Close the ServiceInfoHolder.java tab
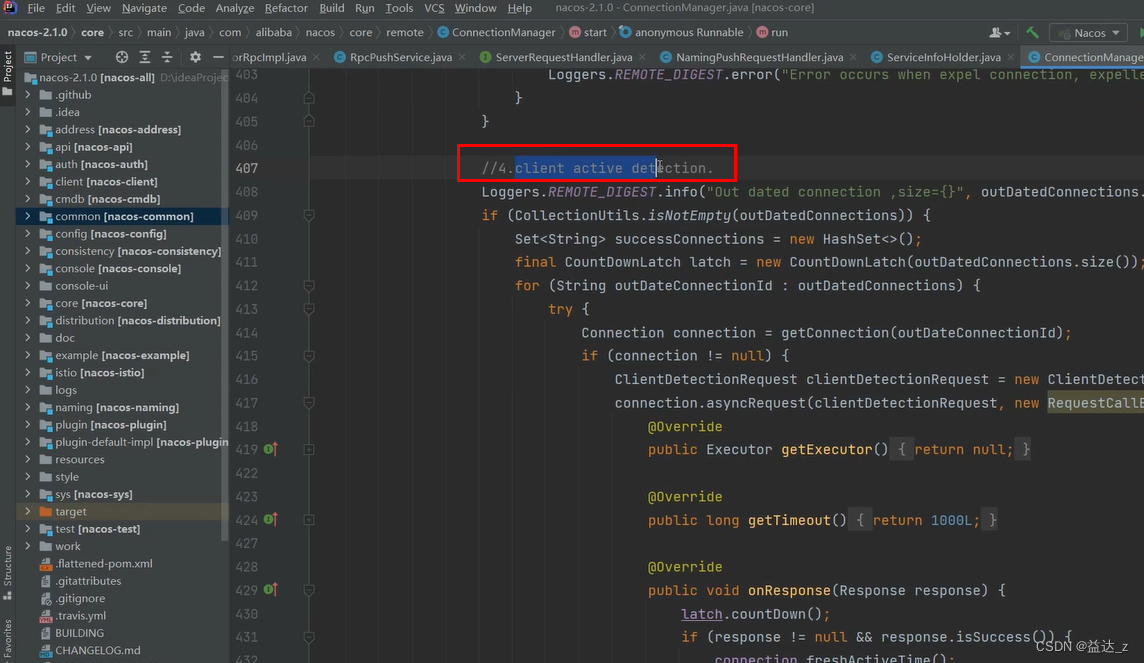This screenshot has width=1144, height=663. [1010, 57]
